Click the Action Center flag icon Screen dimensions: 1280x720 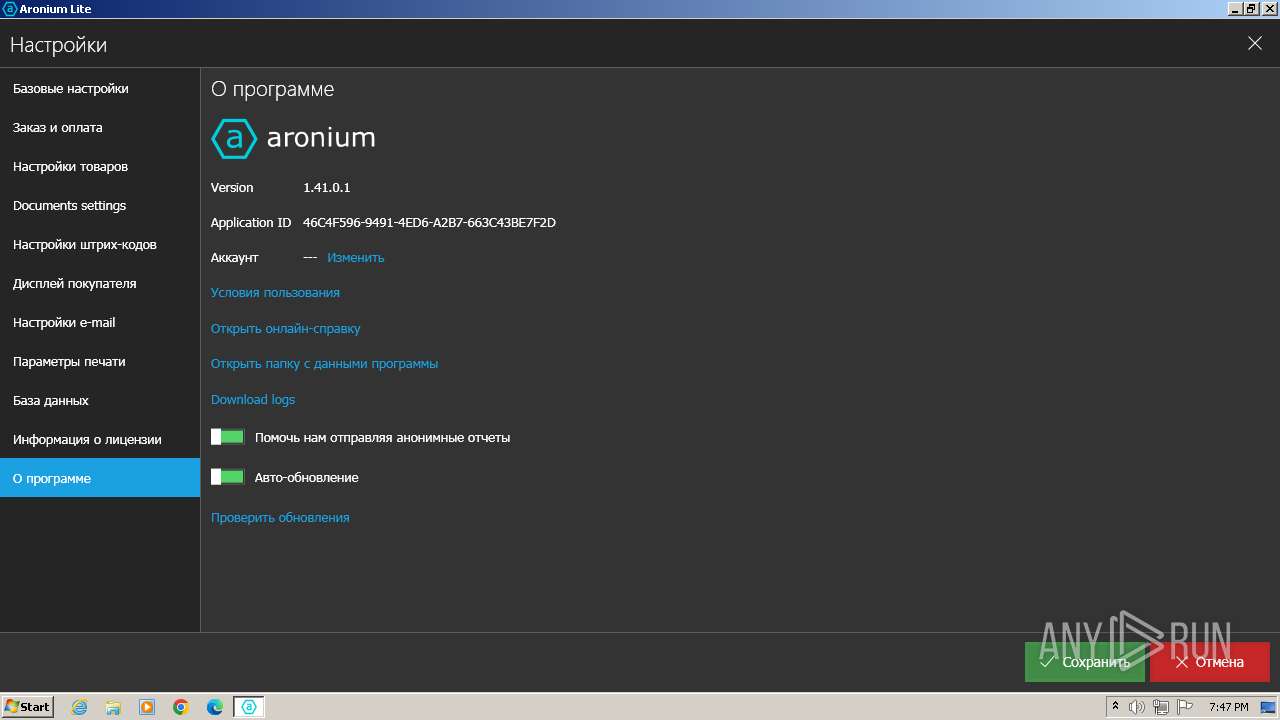1184,707
